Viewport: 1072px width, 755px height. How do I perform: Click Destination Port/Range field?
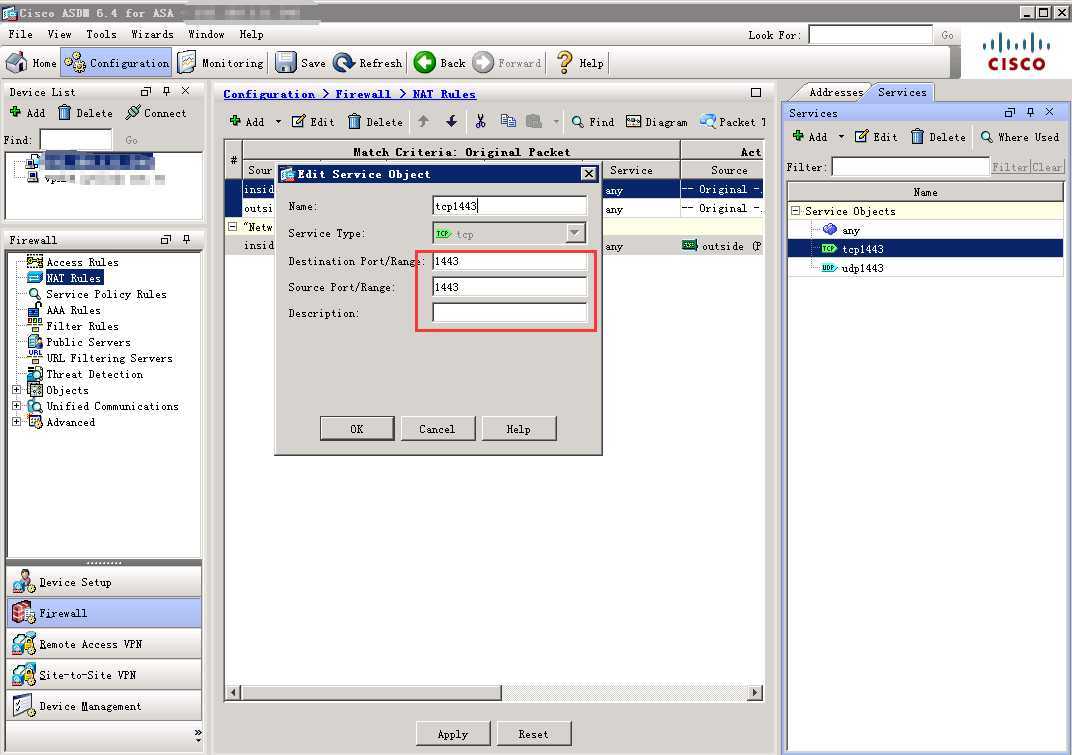coord(509,261)
